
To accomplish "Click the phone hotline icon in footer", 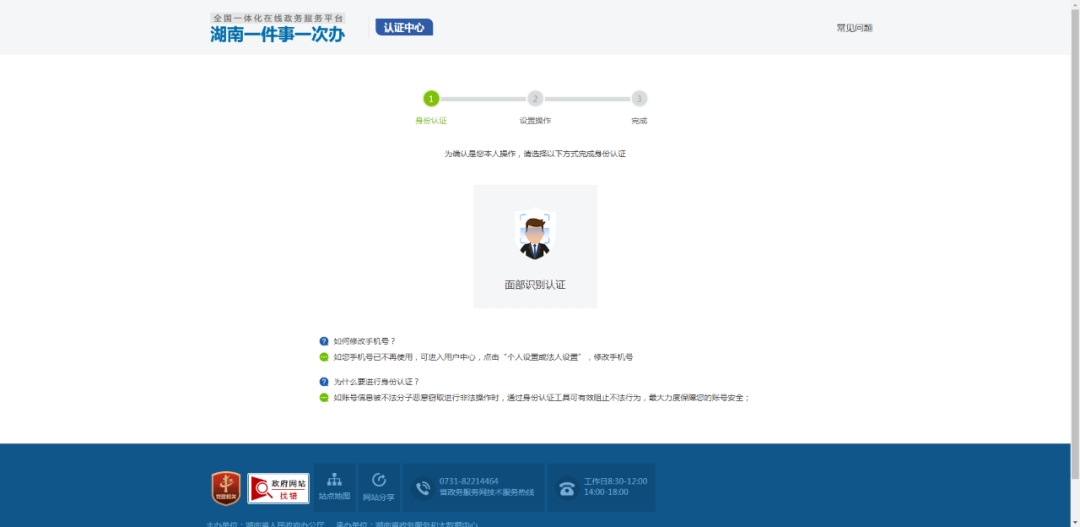I will (x=423, y=487).
